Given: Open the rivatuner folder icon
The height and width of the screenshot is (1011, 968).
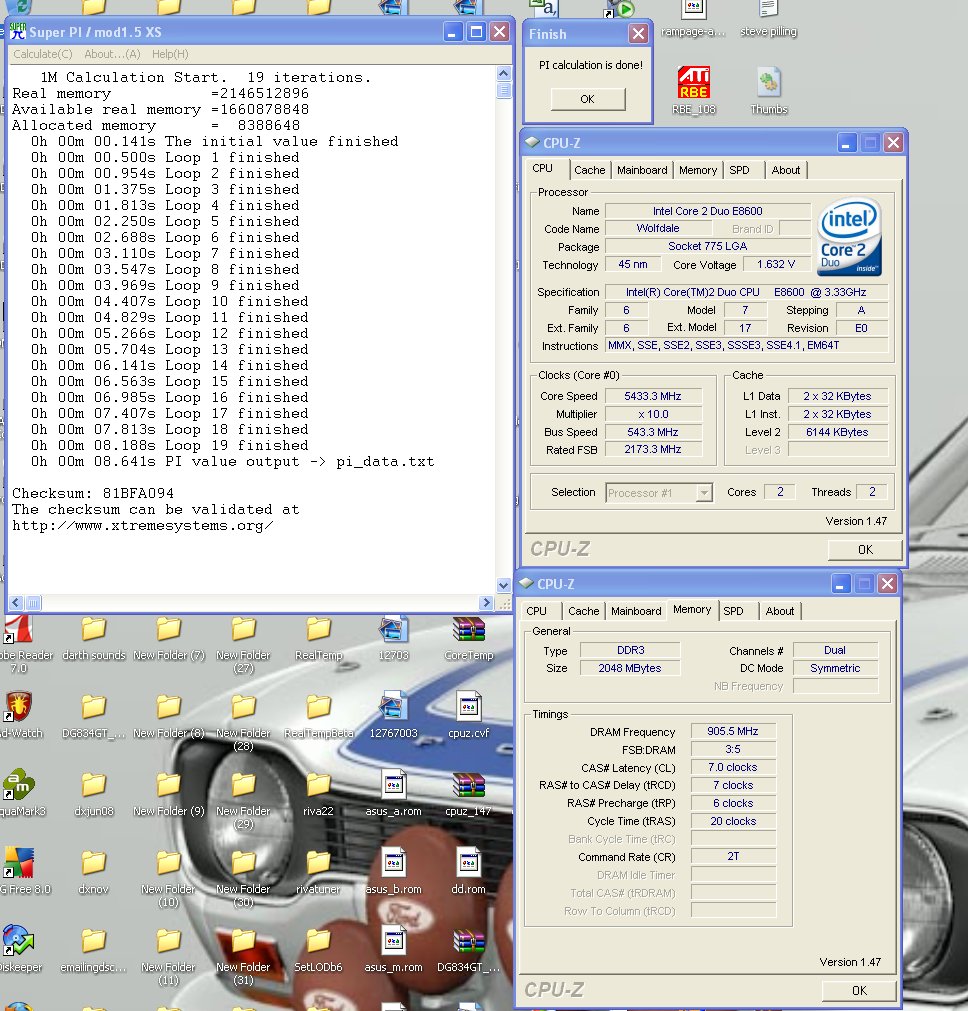Looking at the screenshot, I should [x=318, y=863].
